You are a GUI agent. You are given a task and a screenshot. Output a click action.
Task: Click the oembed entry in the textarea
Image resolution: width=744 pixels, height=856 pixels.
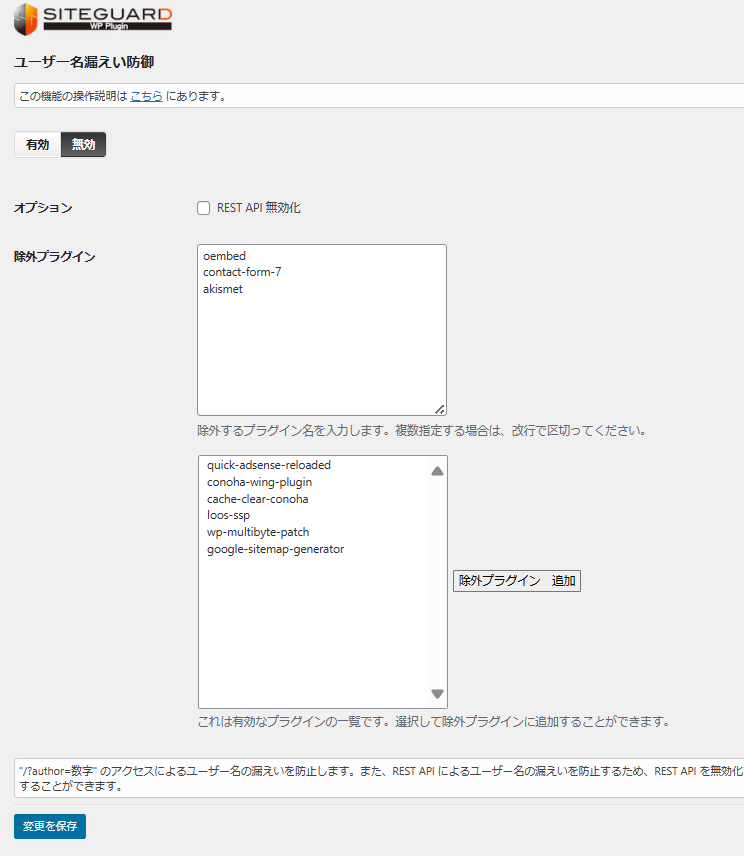[224, 256]
